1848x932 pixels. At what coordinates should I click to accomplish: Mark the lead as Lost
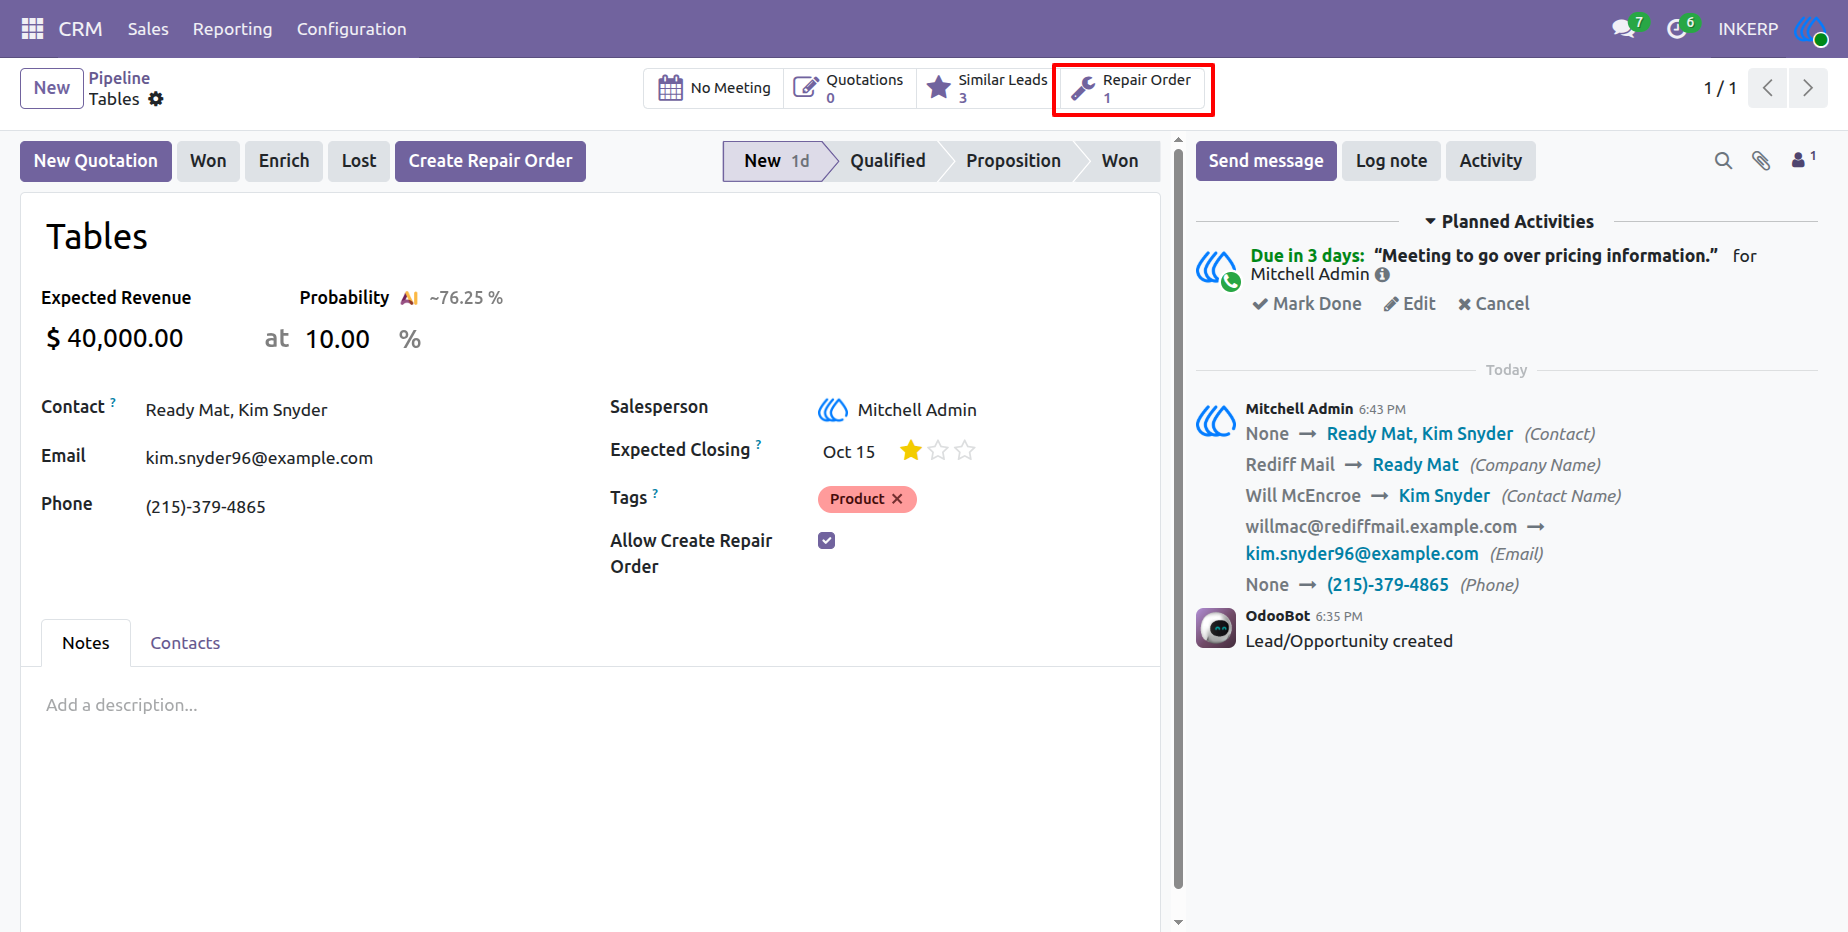coord(359,161)
